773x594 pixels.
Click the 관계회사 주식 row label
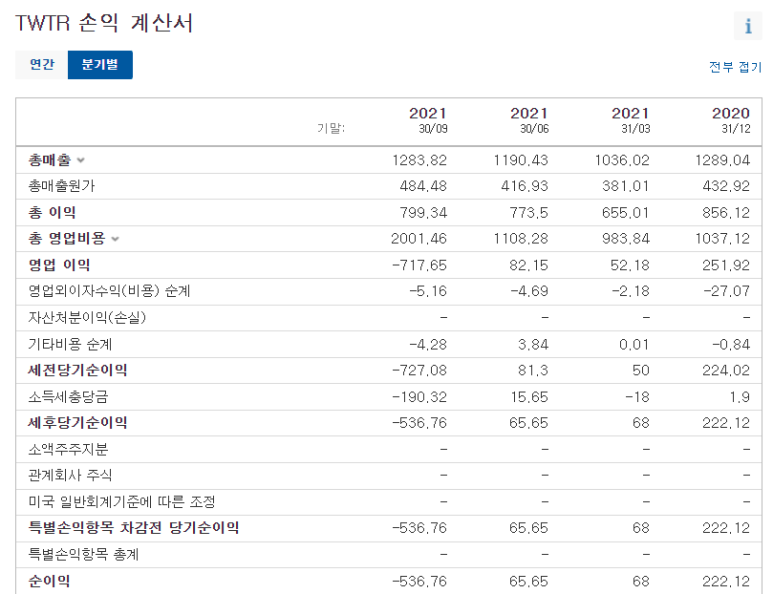click(70, 476)
